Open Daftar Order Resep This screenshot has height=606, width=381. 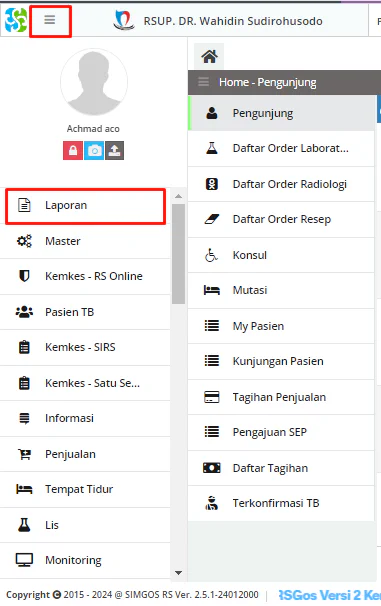click(281, 220)
